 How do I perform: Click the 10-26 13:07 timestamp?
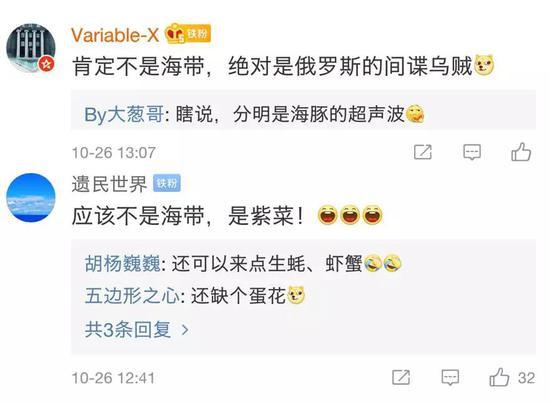[114, 153]
